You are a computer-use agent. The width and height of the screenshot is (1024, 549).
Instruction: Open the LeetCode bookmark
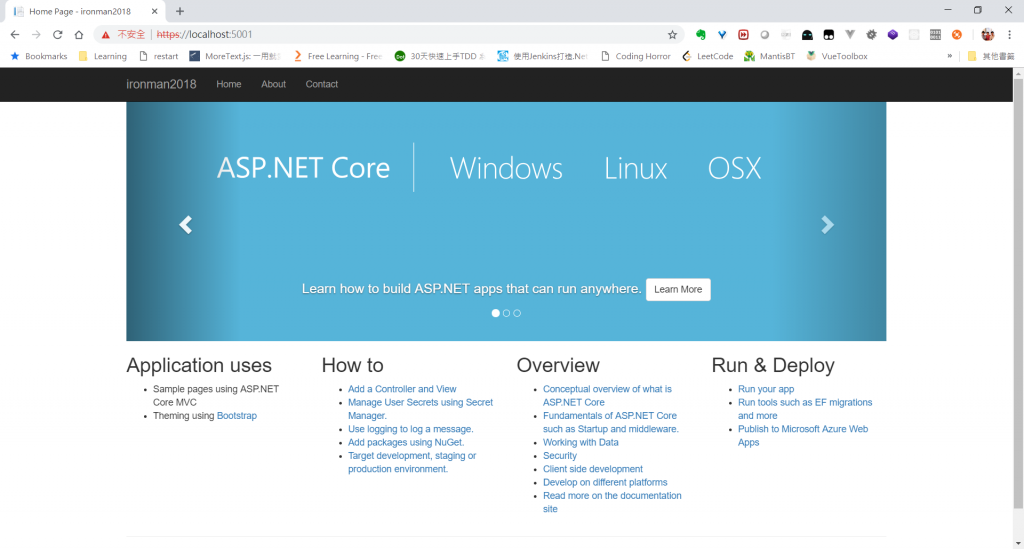707,56
